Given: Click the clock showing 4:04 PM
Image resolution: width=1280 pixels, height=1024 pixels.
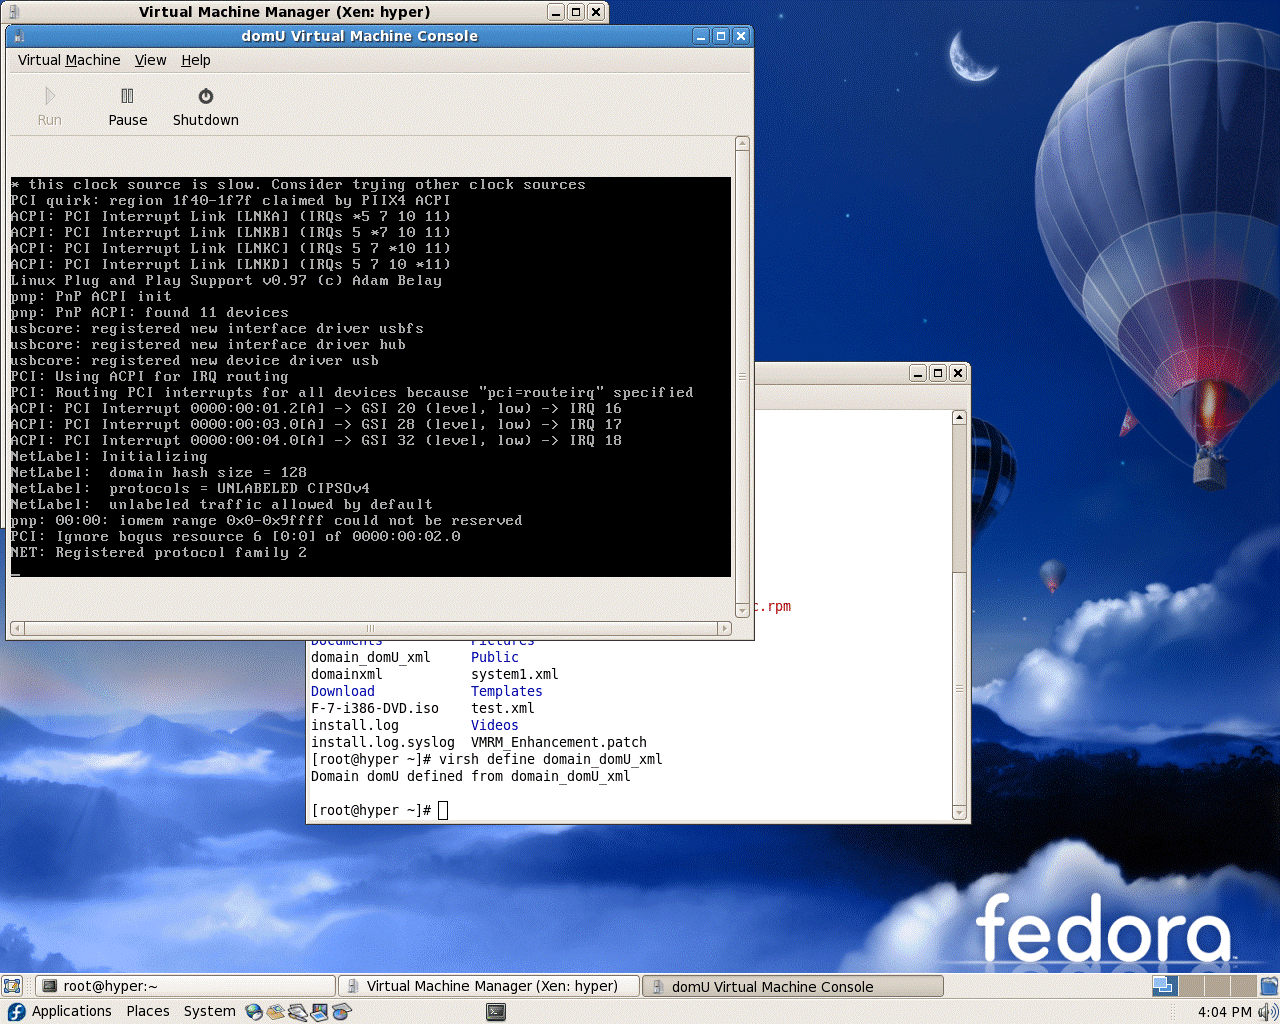Looking at the screenshot, I should coord(1224,1012).
